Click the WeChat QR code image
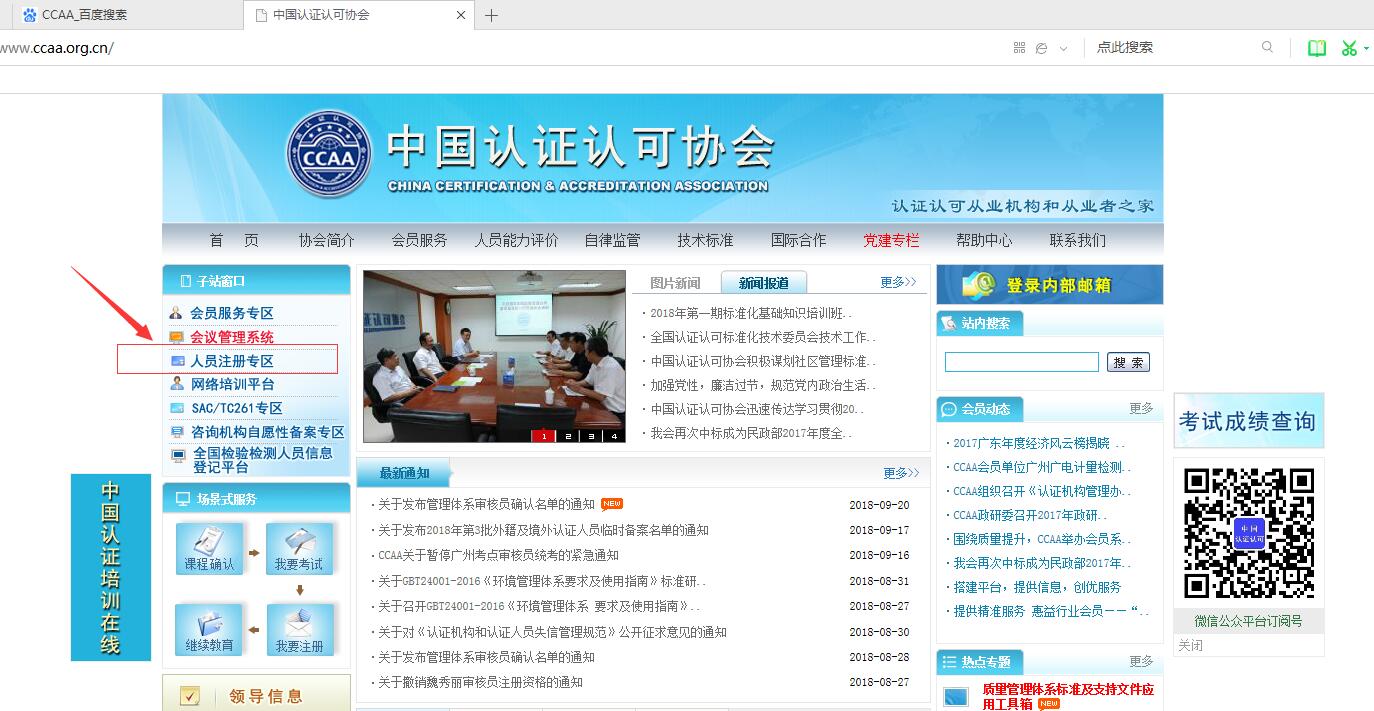Image resolution: width=1374 pixels, height=711 pixels. 1249,532
